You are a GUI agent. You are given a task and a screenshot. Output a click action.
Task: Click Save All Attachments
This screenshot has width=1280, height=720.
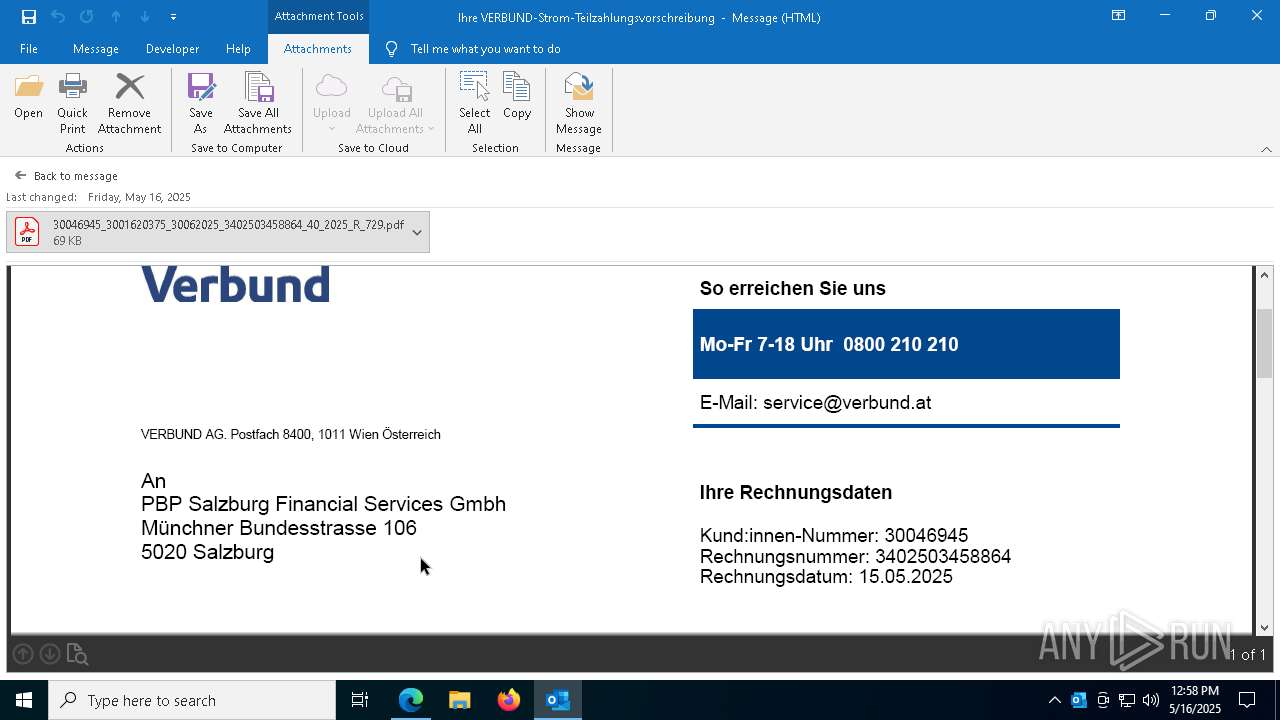click(258, 104)
